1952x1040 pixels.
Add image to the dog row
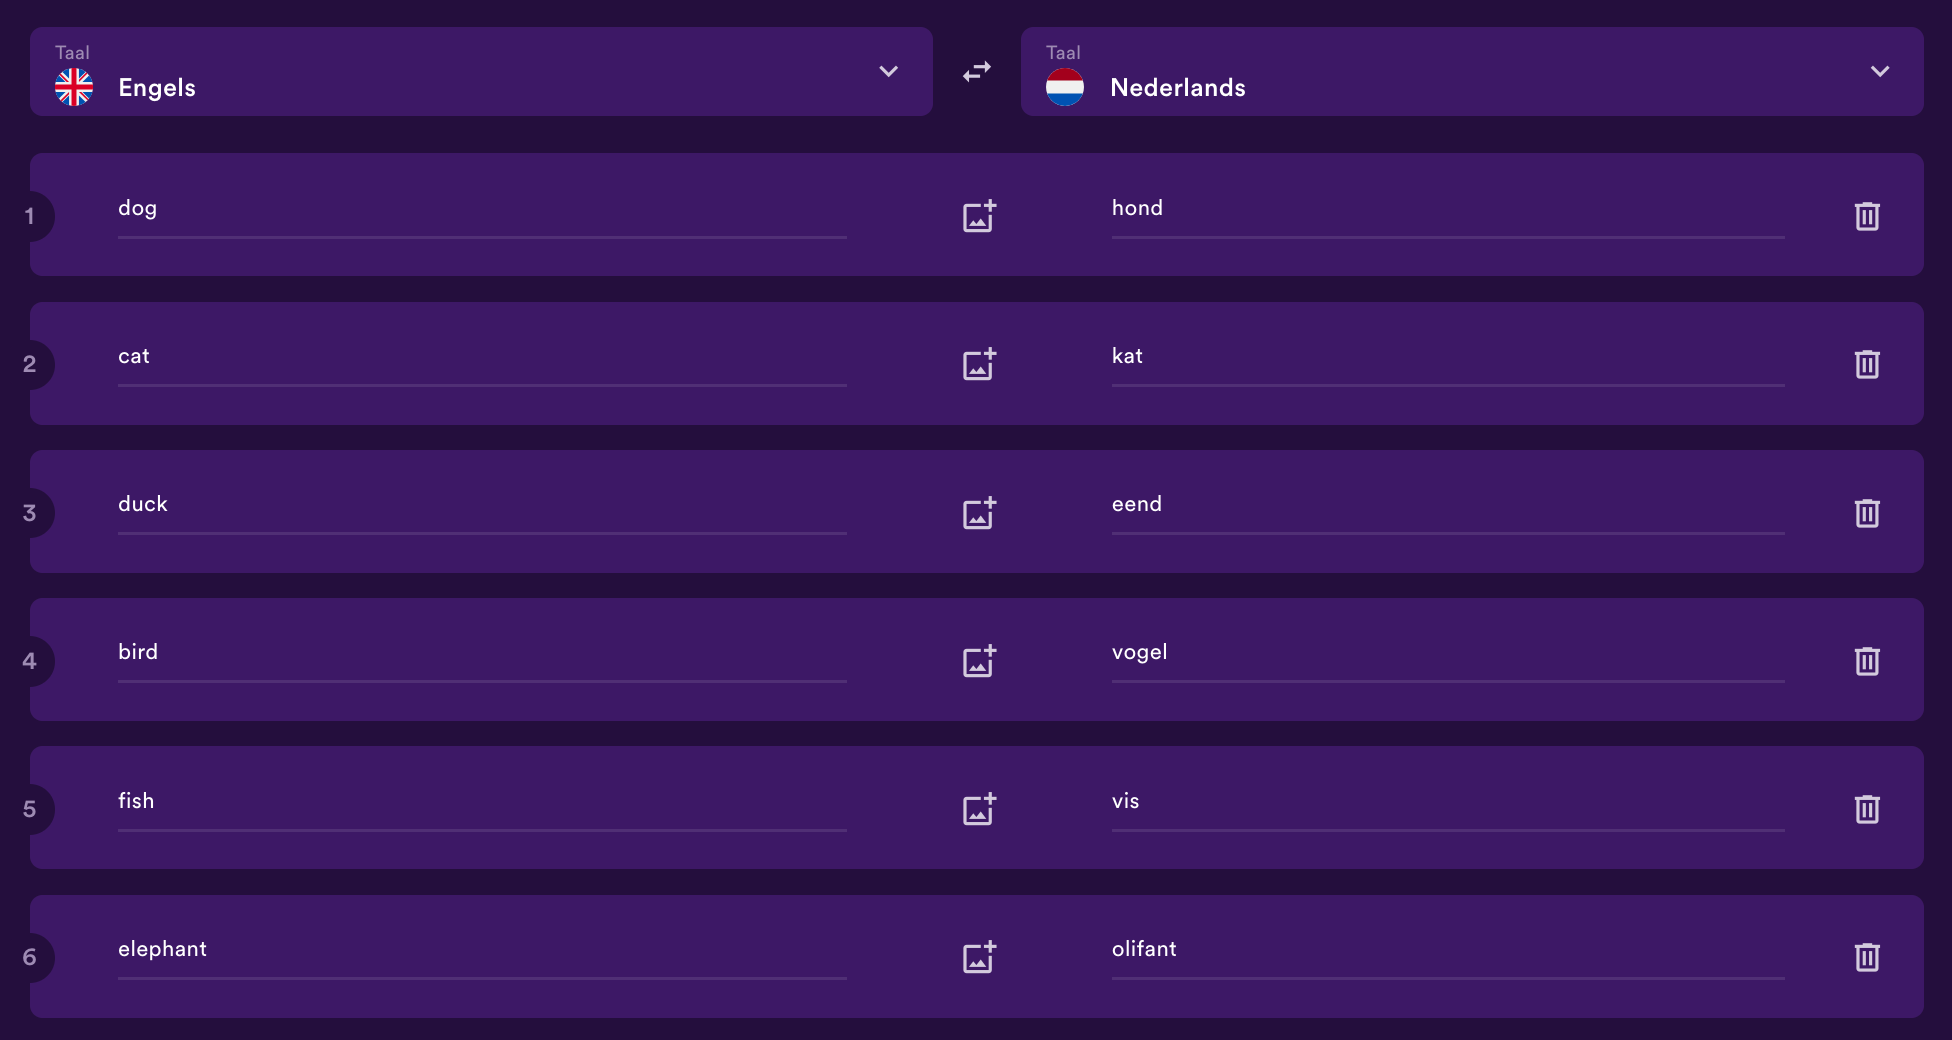979,216
